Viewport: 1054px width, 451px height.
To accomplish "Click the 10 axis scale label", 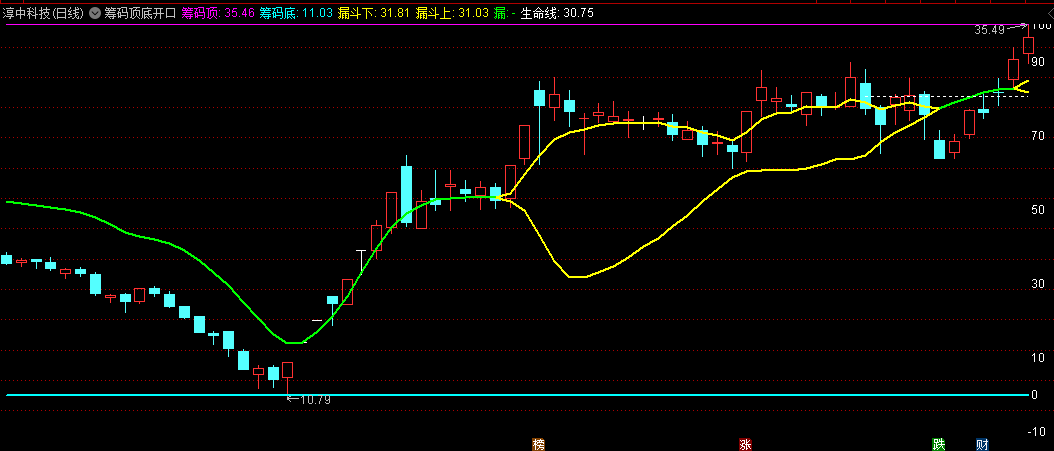I will point(1037,358).
